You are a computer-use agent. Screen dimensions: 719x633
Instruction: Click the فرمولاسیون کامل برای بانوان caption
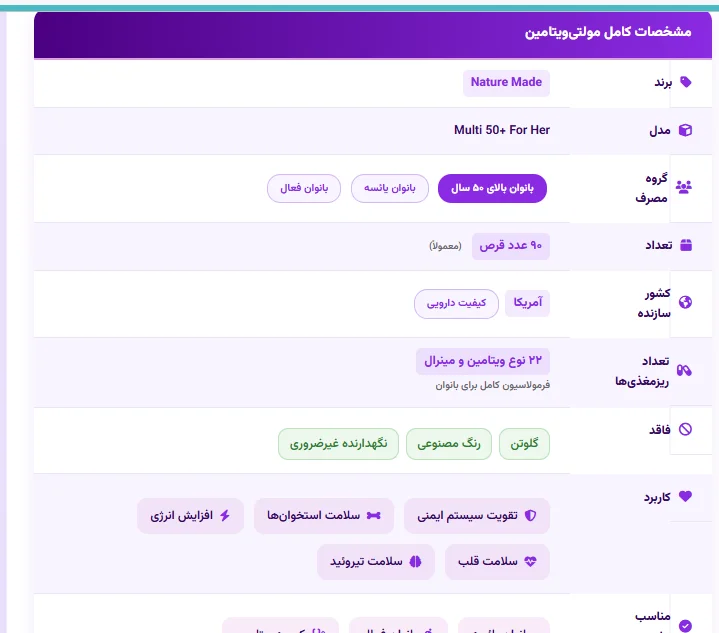(492, 385)
